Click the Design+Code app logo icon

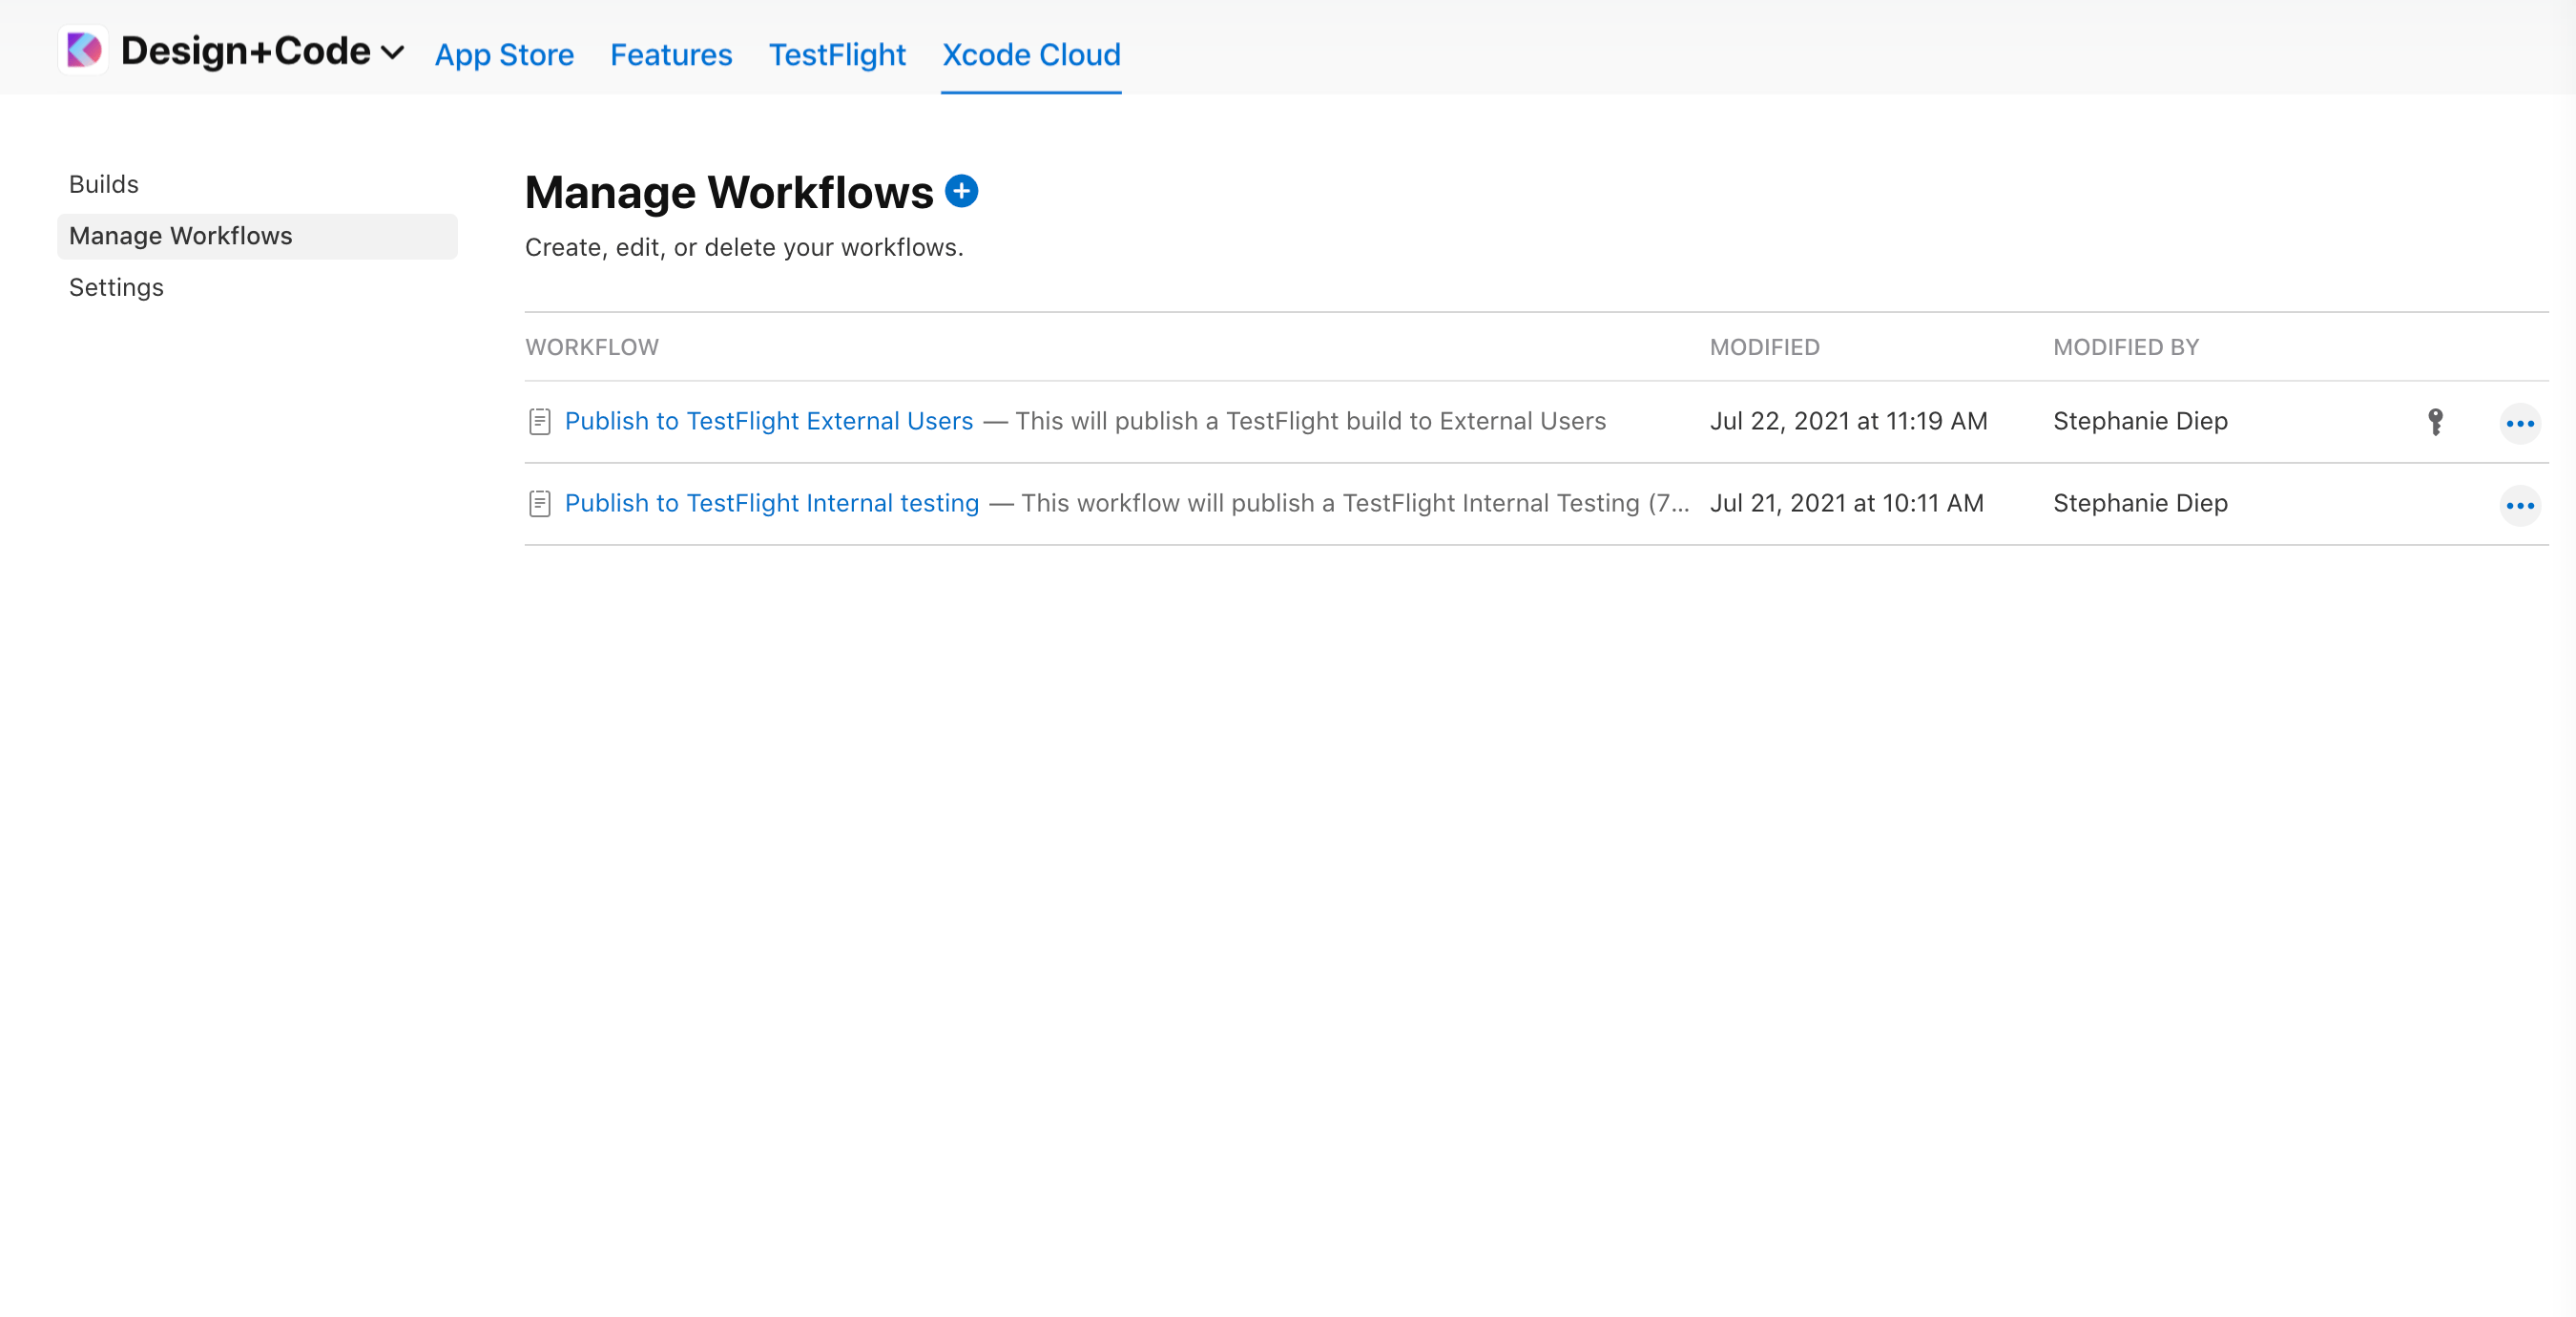83,50
